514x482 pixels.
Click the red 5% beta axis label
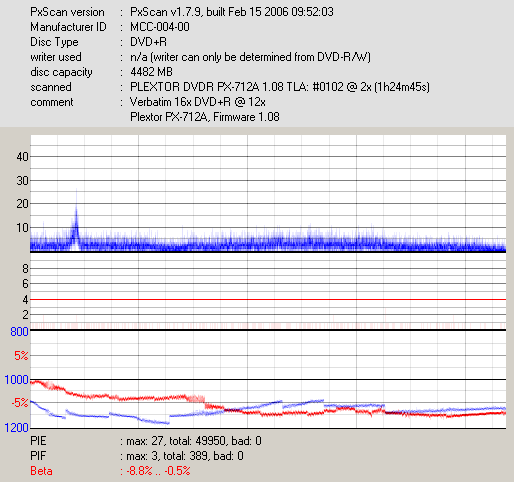click(21, 355)
